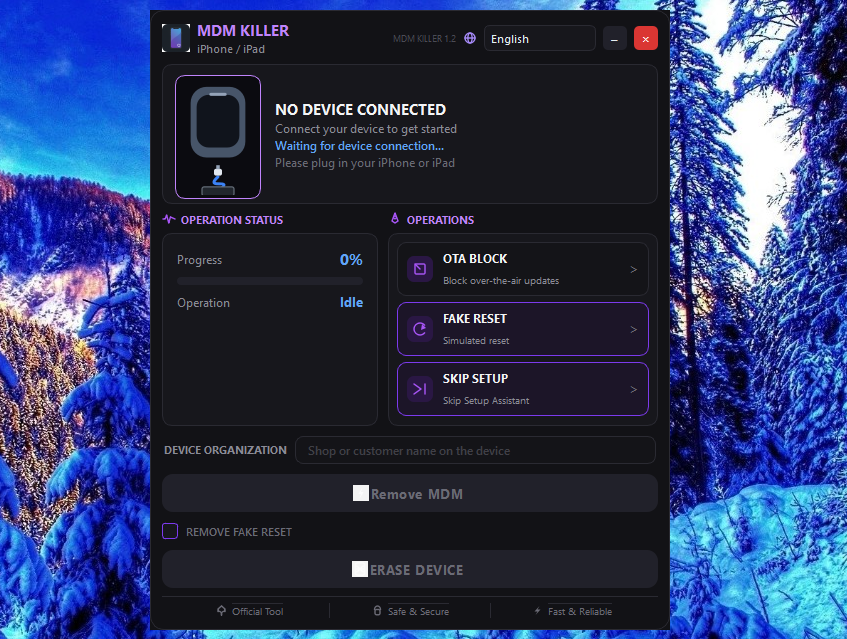
Task: Select the SKIP SETUP operation
Action: pyautogui.click(x=523, y=389)
